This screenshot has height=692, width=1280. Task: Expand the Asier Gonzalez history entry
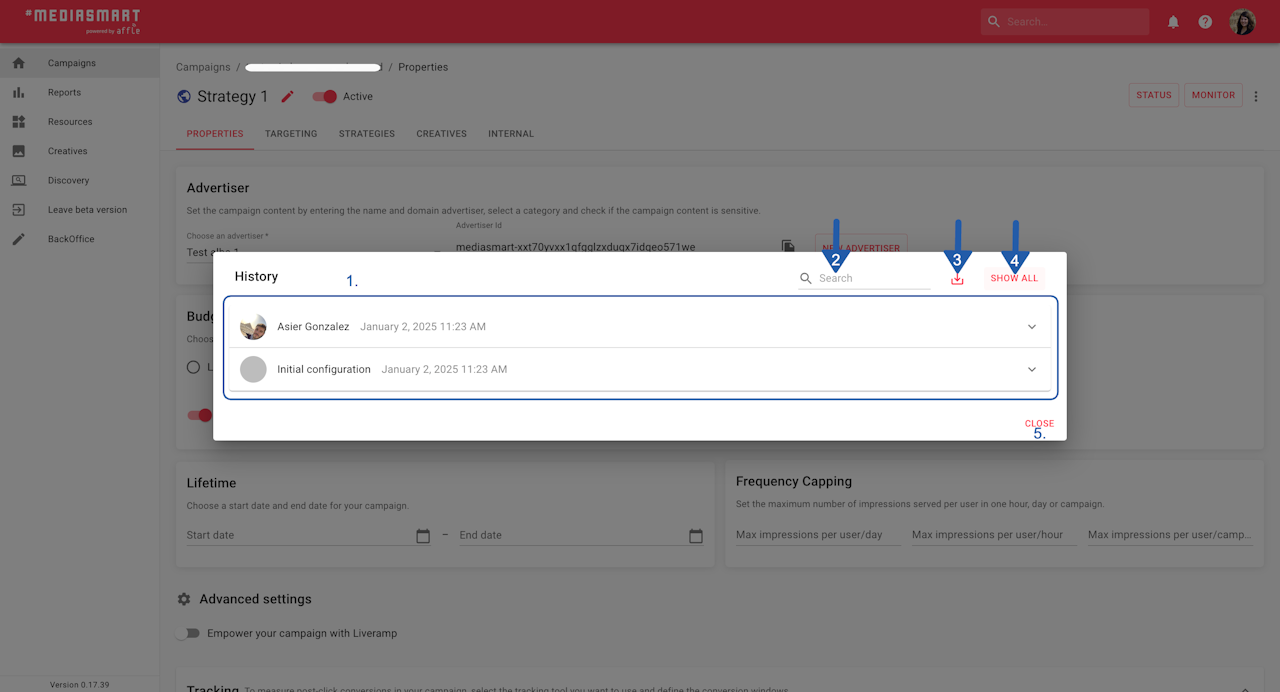[x=640, y=327]
